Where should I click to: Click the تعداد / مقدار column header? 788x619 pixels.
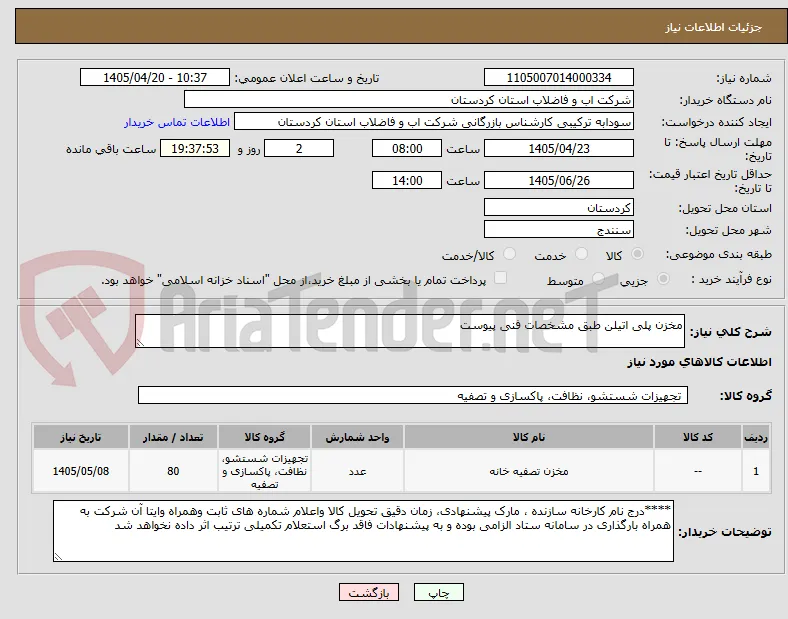point(173,437)
